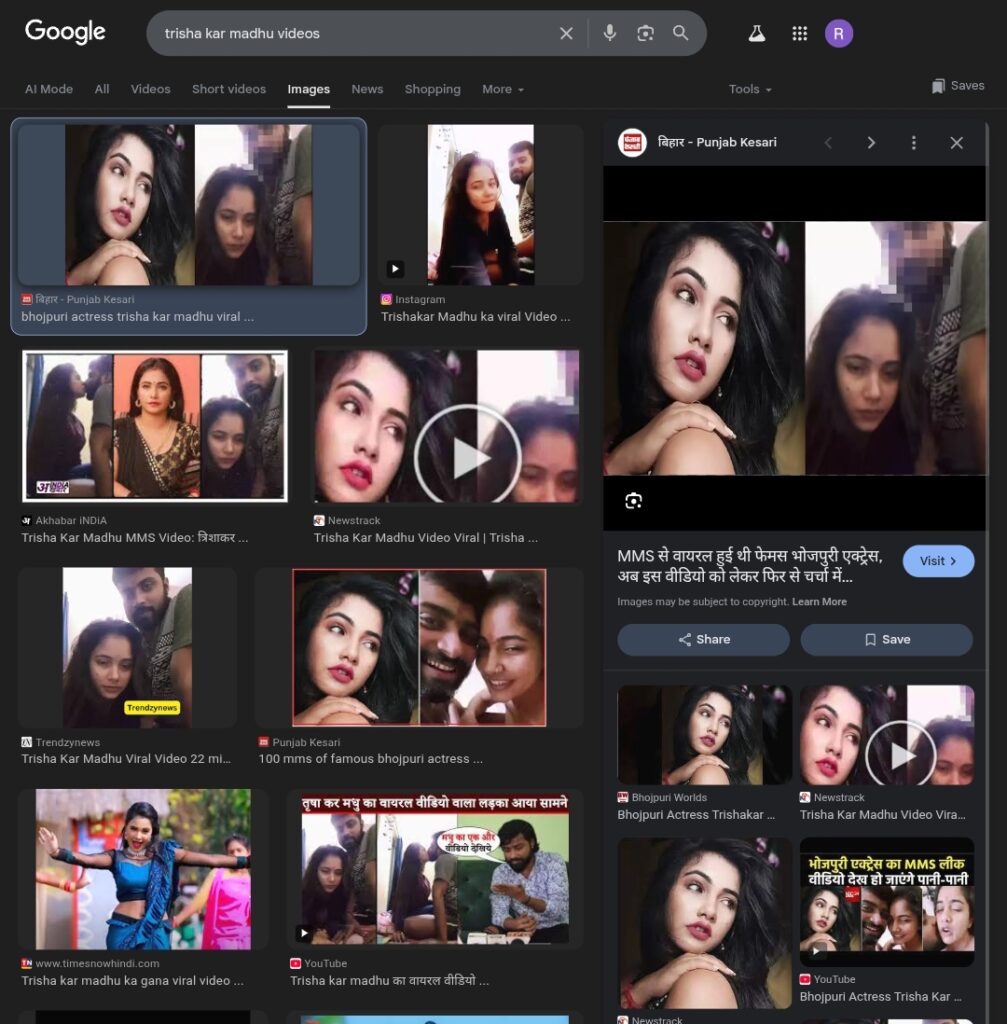Click into the search input field

coord(350,33)
